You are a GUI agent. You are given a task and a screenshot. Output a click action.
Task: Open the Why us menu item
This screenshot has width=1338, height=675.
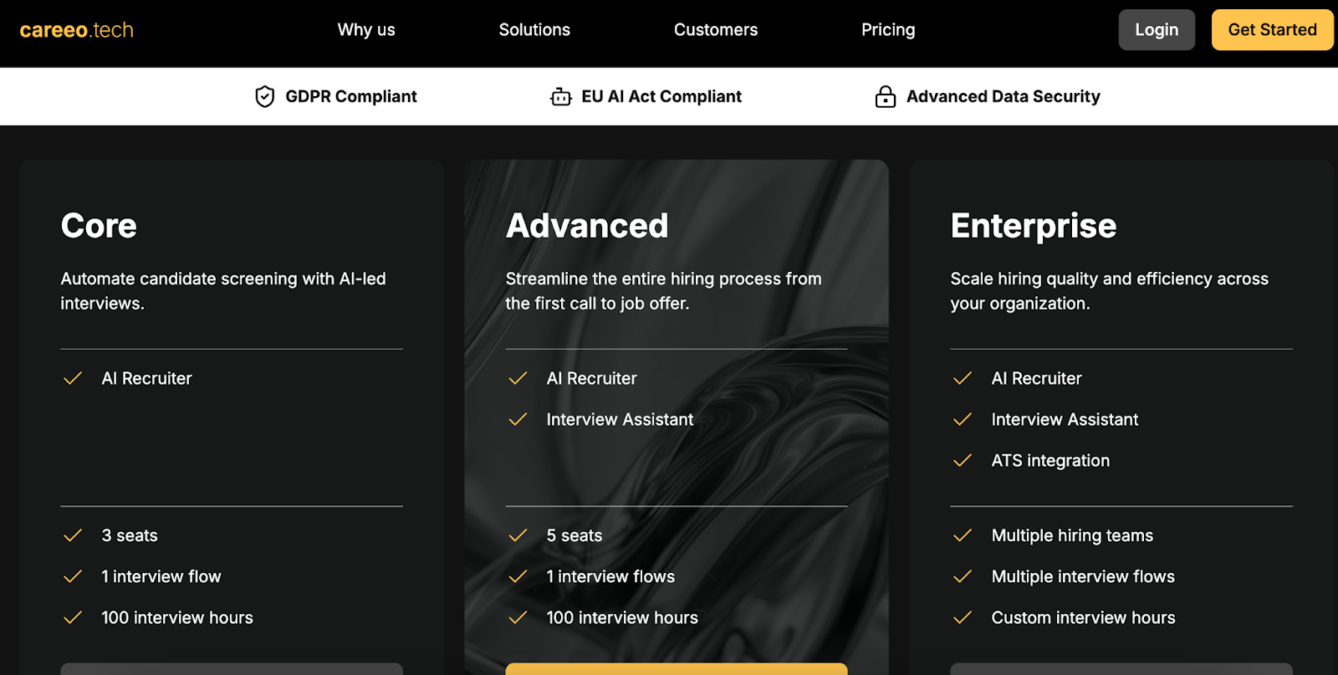click(366, 30)
